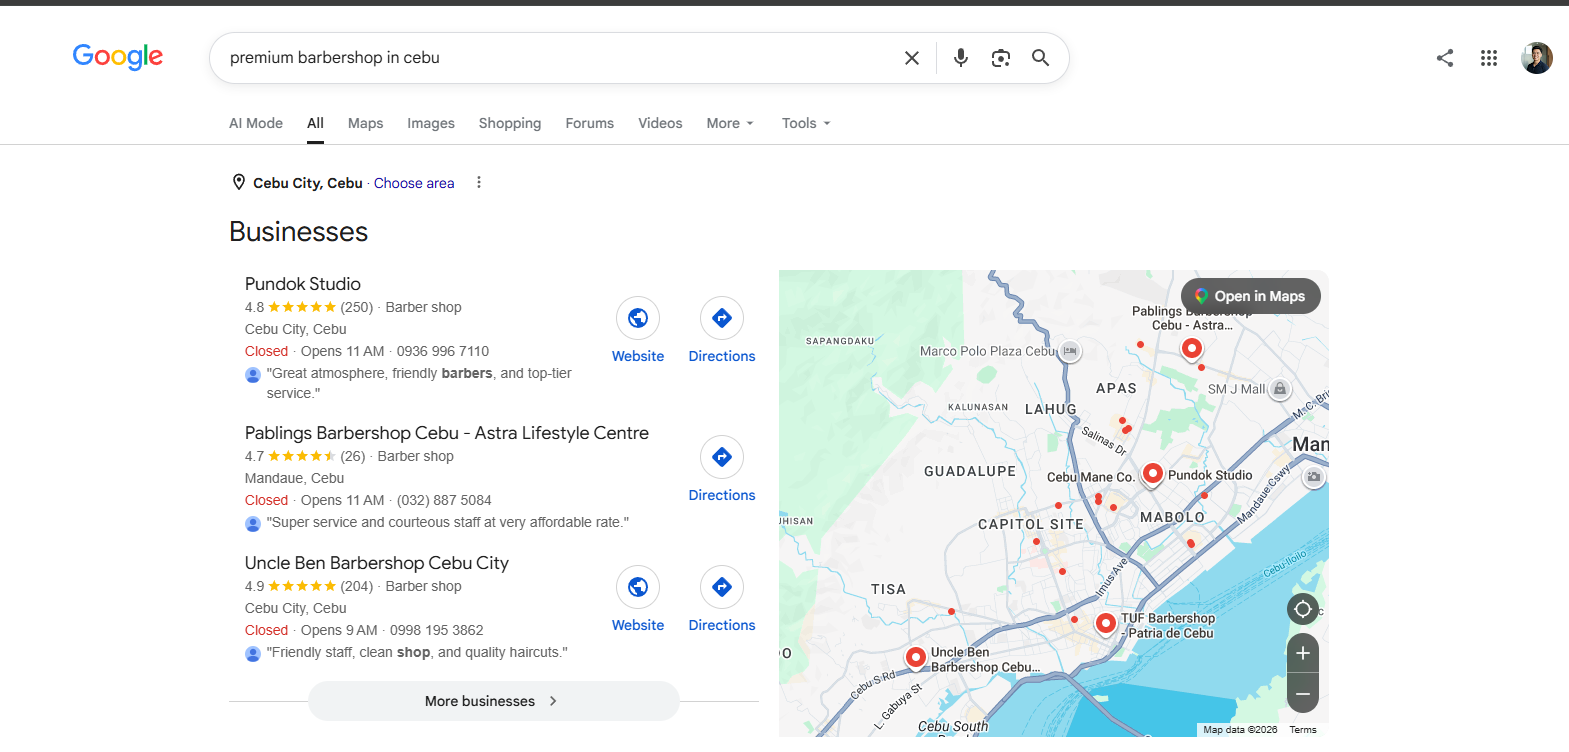Start voice search with the microphone icon

pyautogui.click(x=961, y=58)
